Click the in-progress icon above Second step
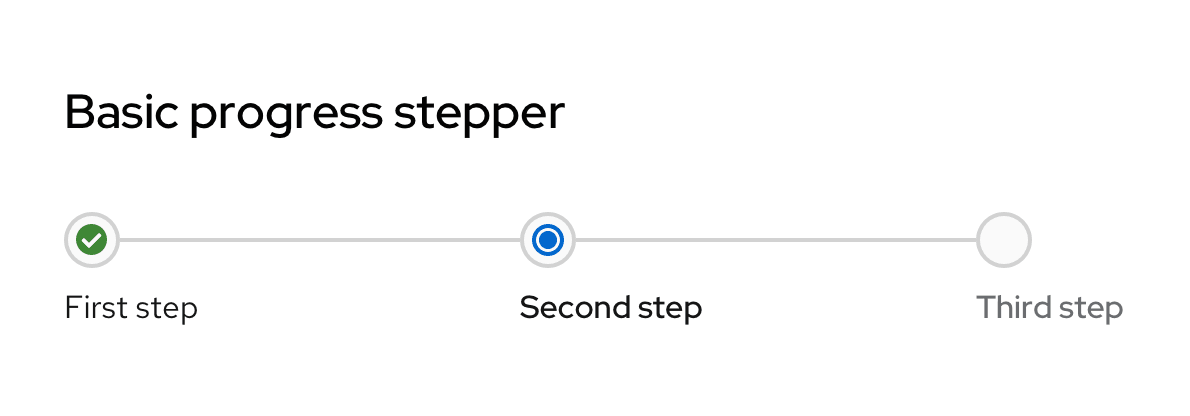1190x416 pixels. [548, 240]
